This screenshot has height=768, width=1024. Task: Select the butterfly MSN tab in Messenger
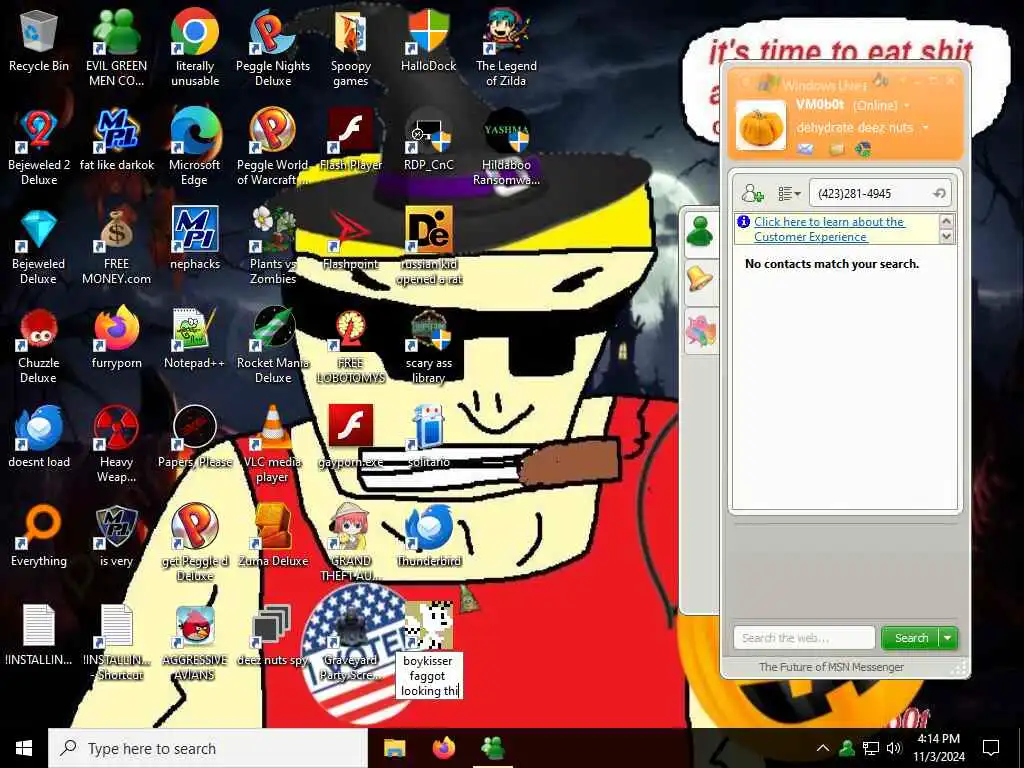coord(700,332)
